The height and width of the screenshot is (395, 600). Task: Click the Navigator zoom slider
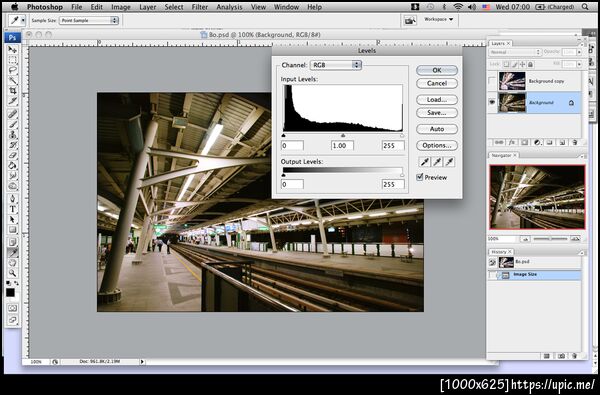click(550, 239)
